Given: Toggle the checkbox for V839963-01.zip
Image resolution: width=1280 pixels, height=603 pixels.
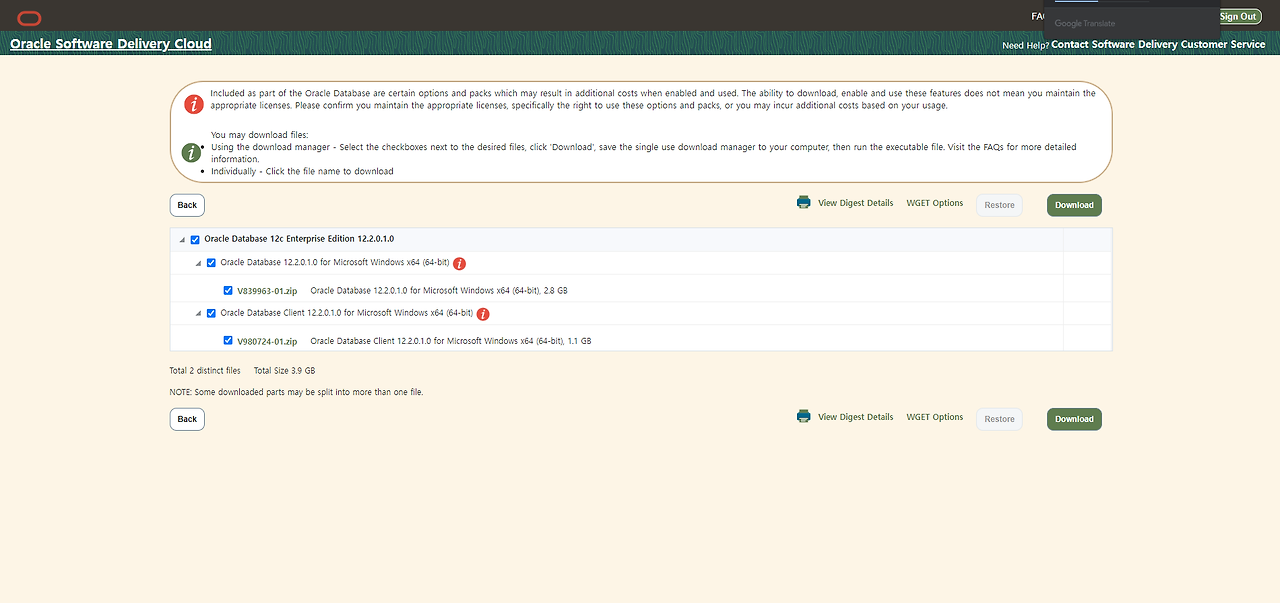Looking at the screenshot, I should (x=228, y=290).
